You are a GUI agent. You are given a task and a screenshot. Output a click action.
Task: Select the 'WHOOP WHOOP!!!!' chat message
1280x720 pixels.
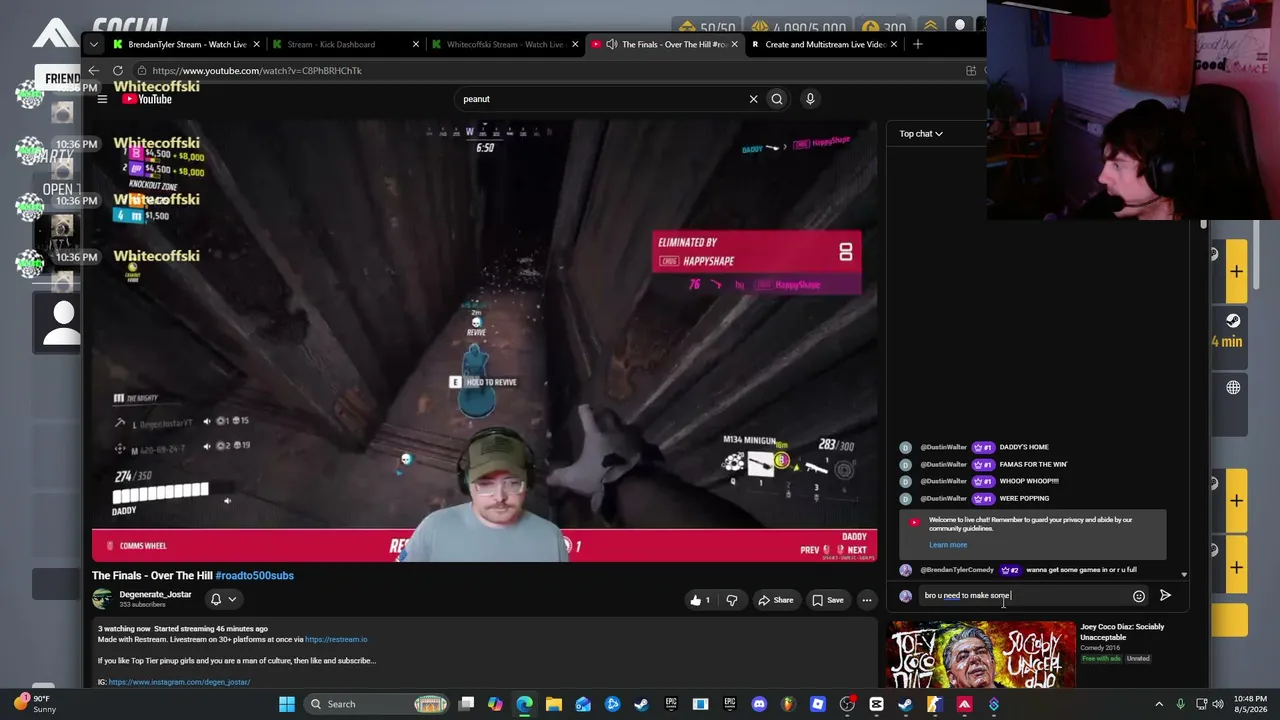click(1029, 481)
